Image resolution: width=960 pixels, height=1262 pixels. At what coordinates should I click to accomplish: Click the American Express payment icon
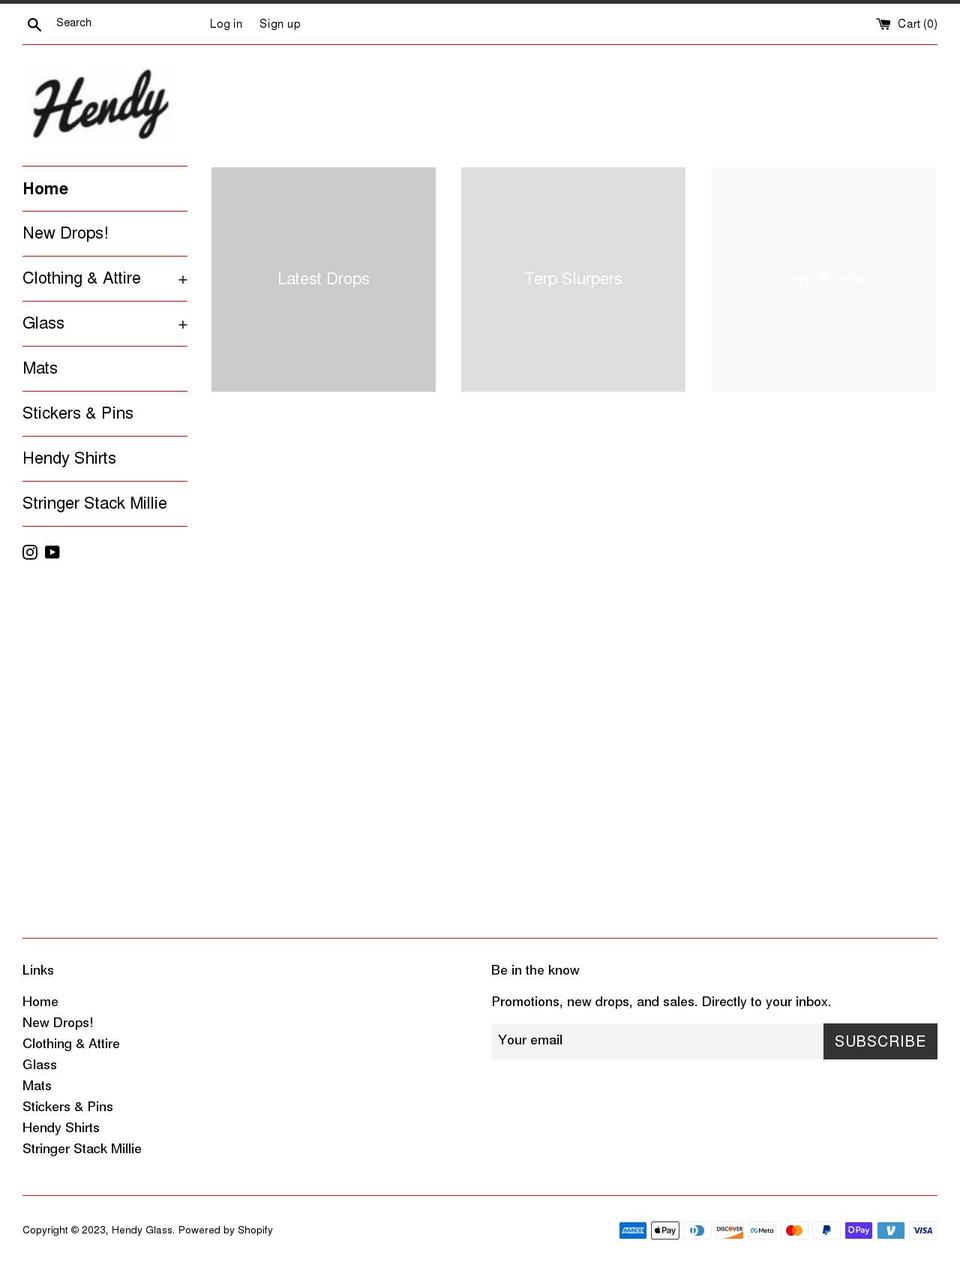pyautogui.click(x=633, y=1230)
